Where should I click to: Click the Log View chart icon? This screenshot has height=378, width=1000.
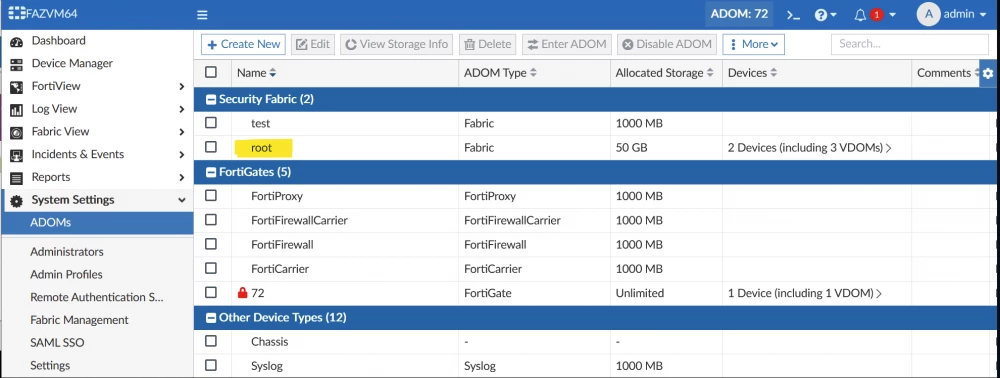pyautogui.click(x=17, y=110)
